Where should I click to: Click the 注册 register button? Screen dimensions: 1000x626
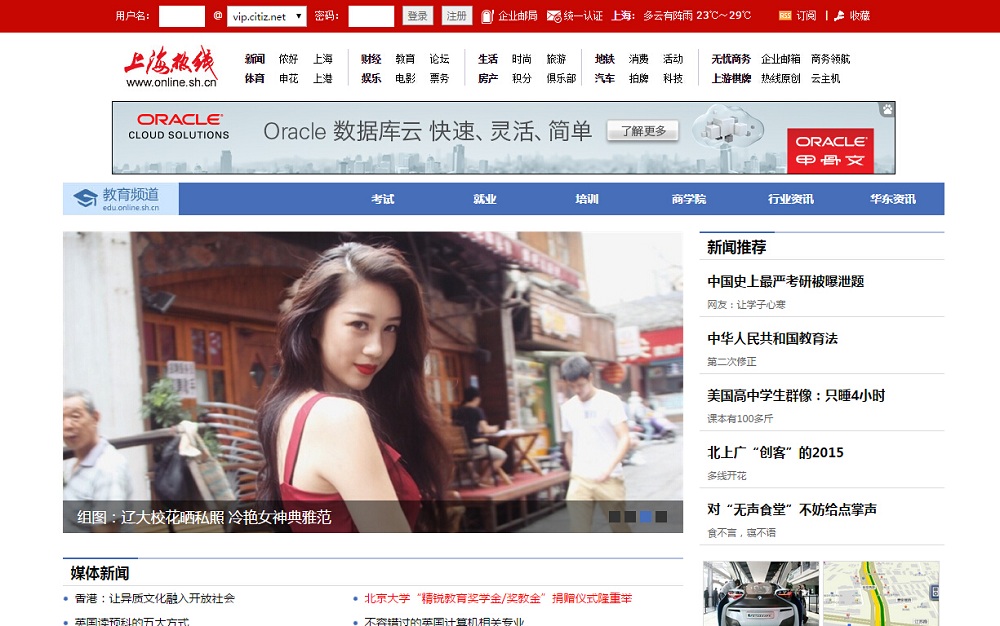(457, 16)
